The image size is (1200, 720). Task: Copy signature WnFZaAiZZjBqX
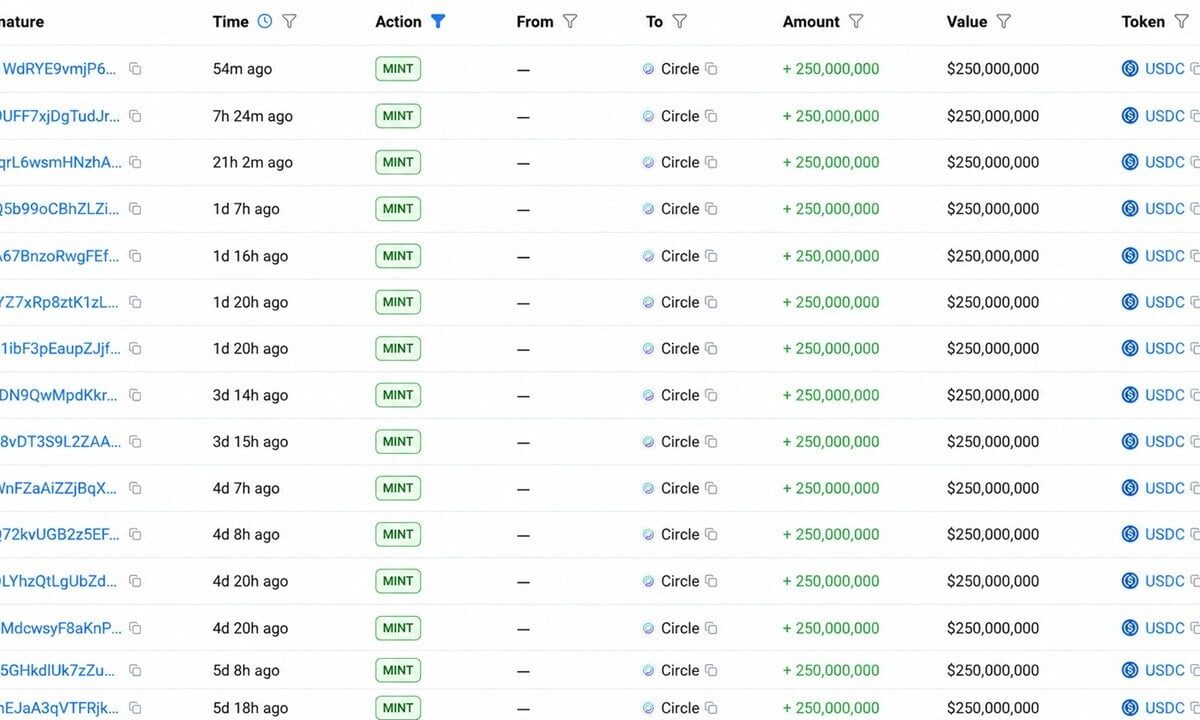(x=135, y=488)
